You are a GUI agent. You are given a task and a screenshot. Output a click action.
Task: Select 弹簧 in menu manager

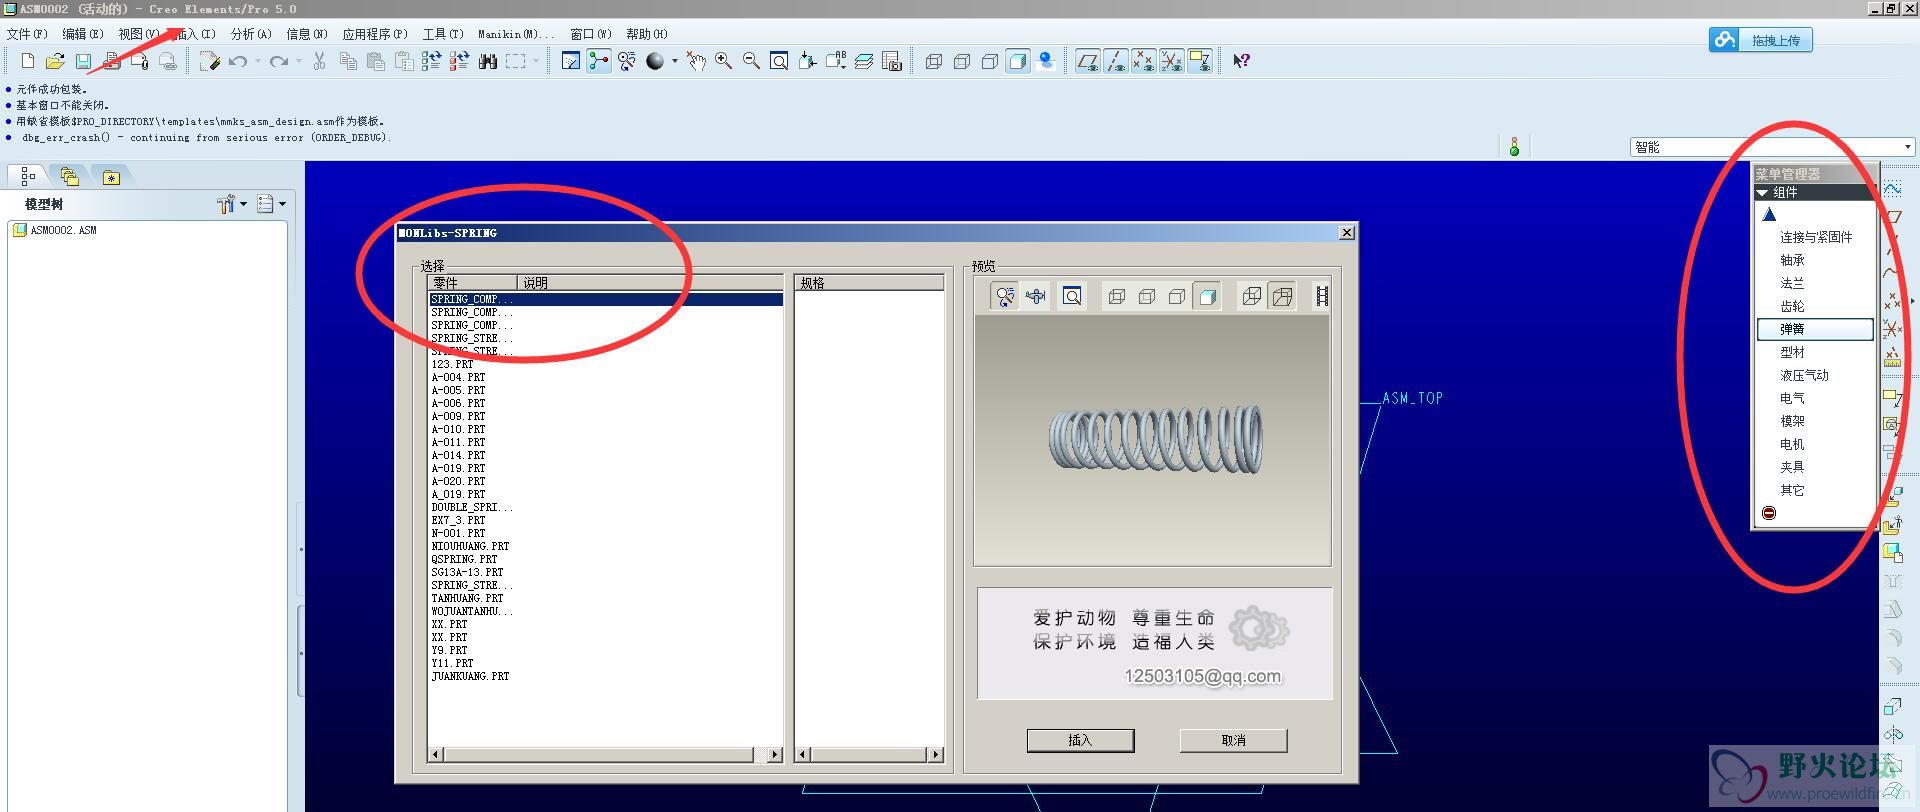point(1814,329)
